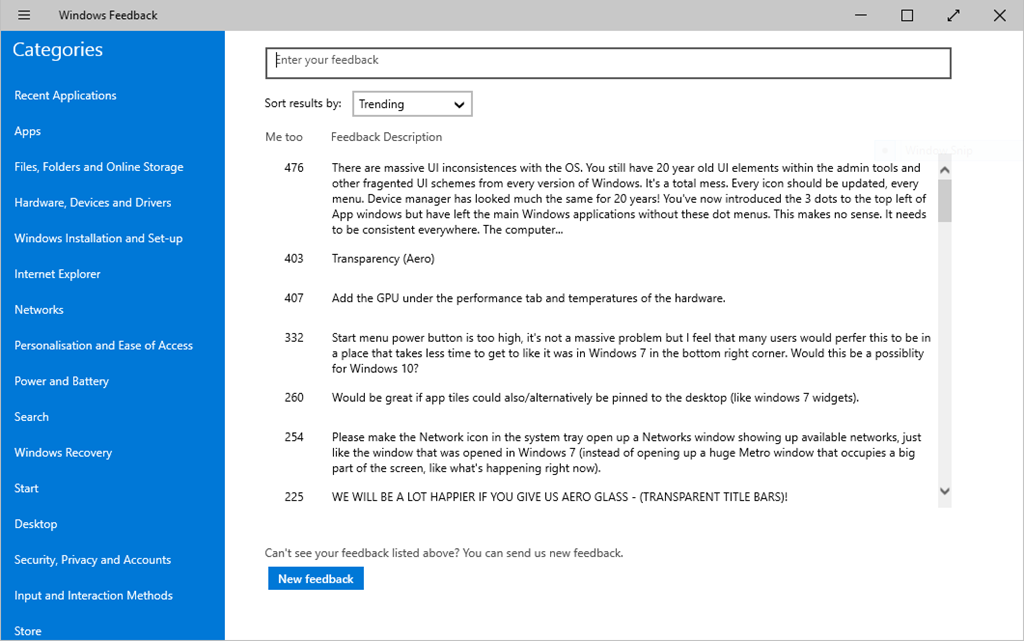This screenshot has width=1024, height=641.
Task: Open Hardware, Devices and Drivers category
Action: pos(93,202)
